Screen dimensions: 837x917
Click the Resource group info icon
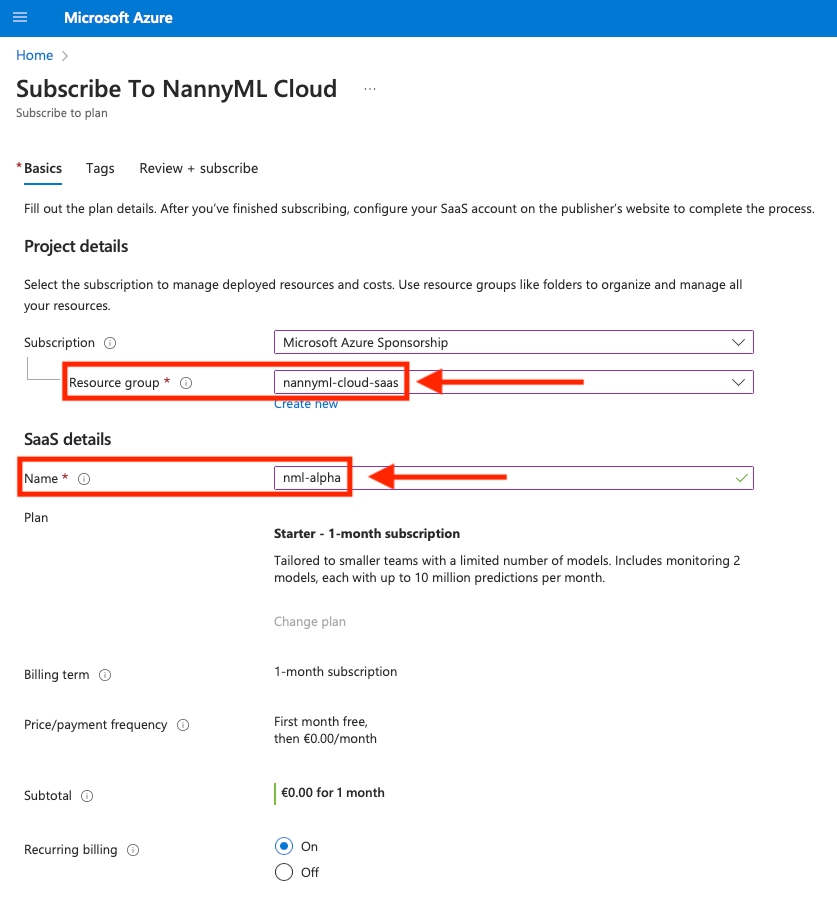point(186,383)
